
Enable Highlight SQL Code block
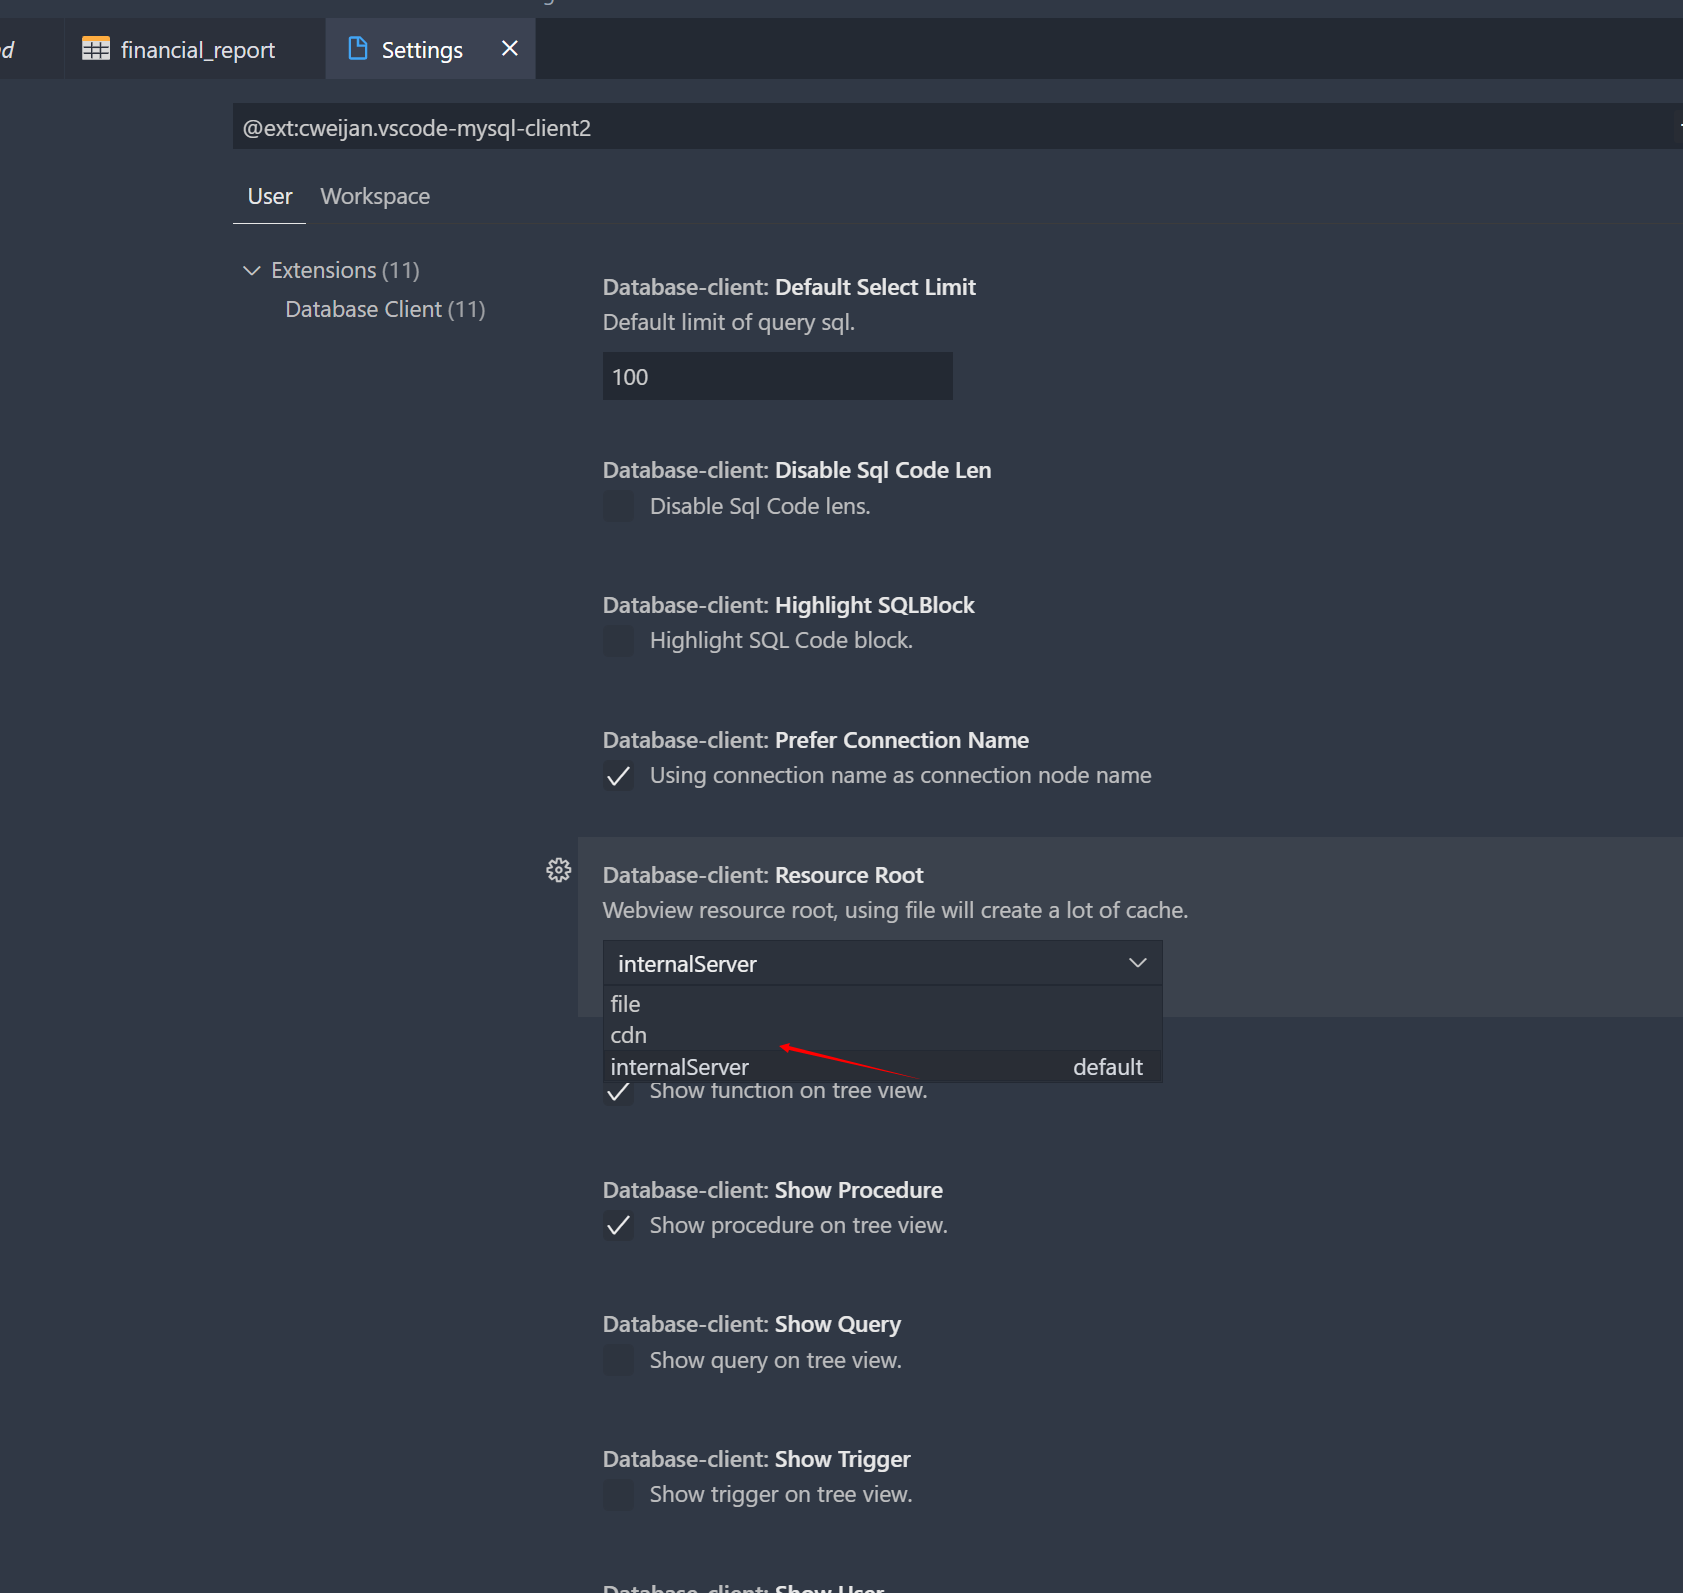click(619, 640)
